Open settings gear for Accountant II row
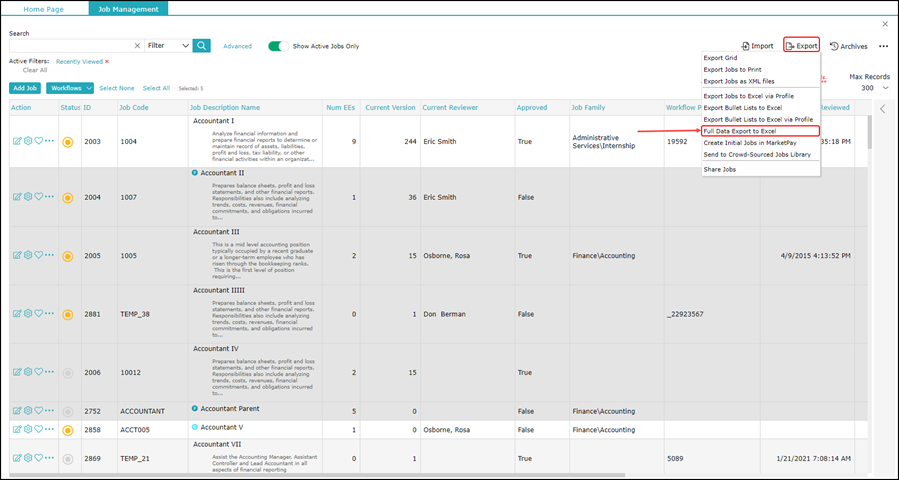 [28, 197]
